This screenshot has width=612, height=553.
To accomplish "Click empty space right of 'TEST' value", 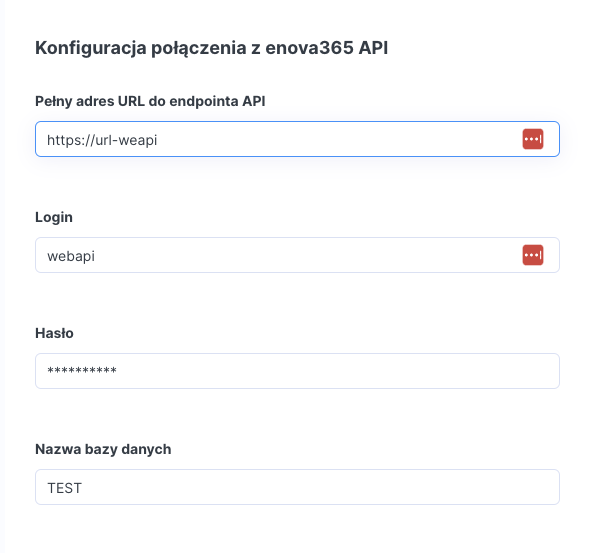I will click(x=320, y=487).
